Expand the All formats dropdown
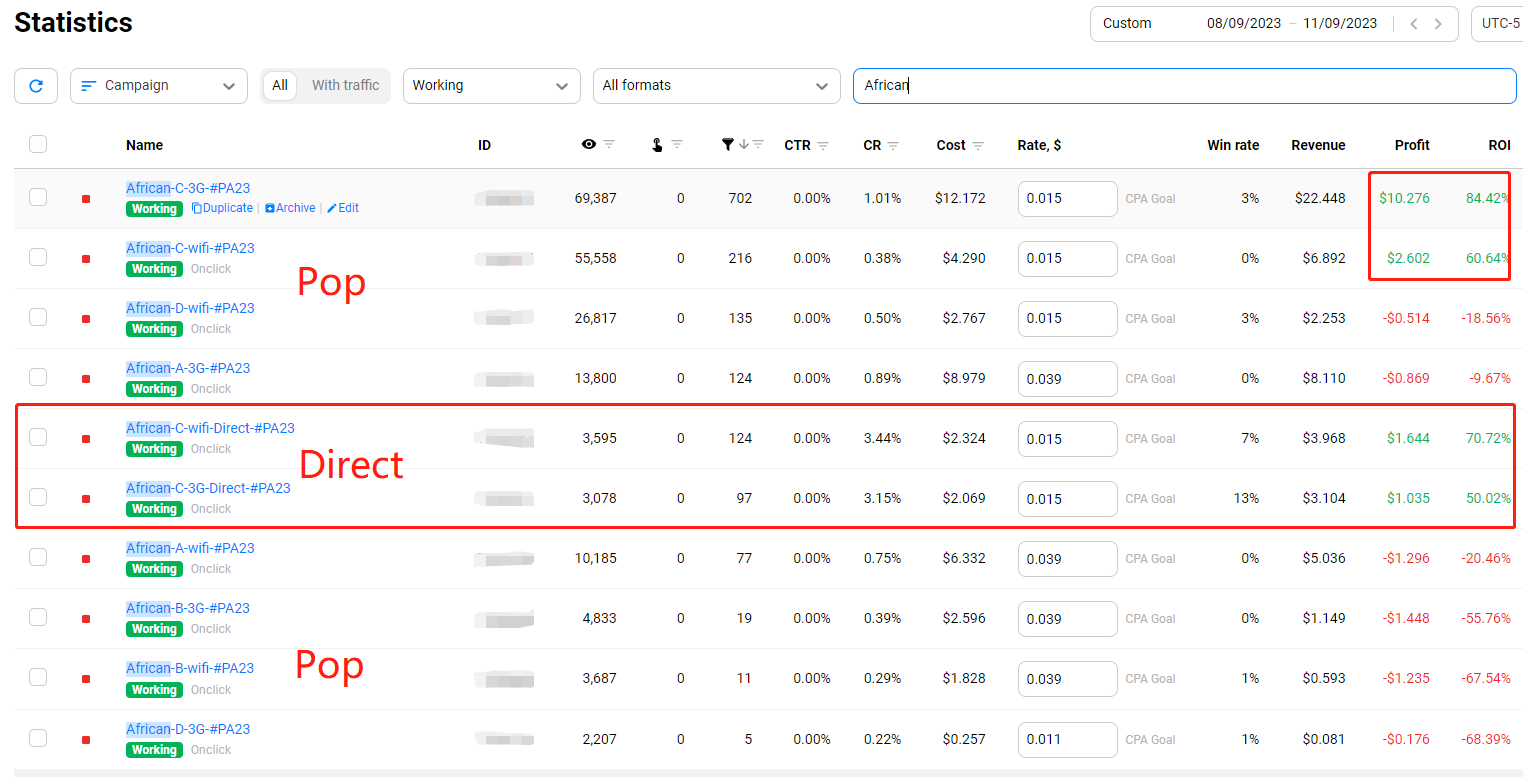 [x=716, y=86]
